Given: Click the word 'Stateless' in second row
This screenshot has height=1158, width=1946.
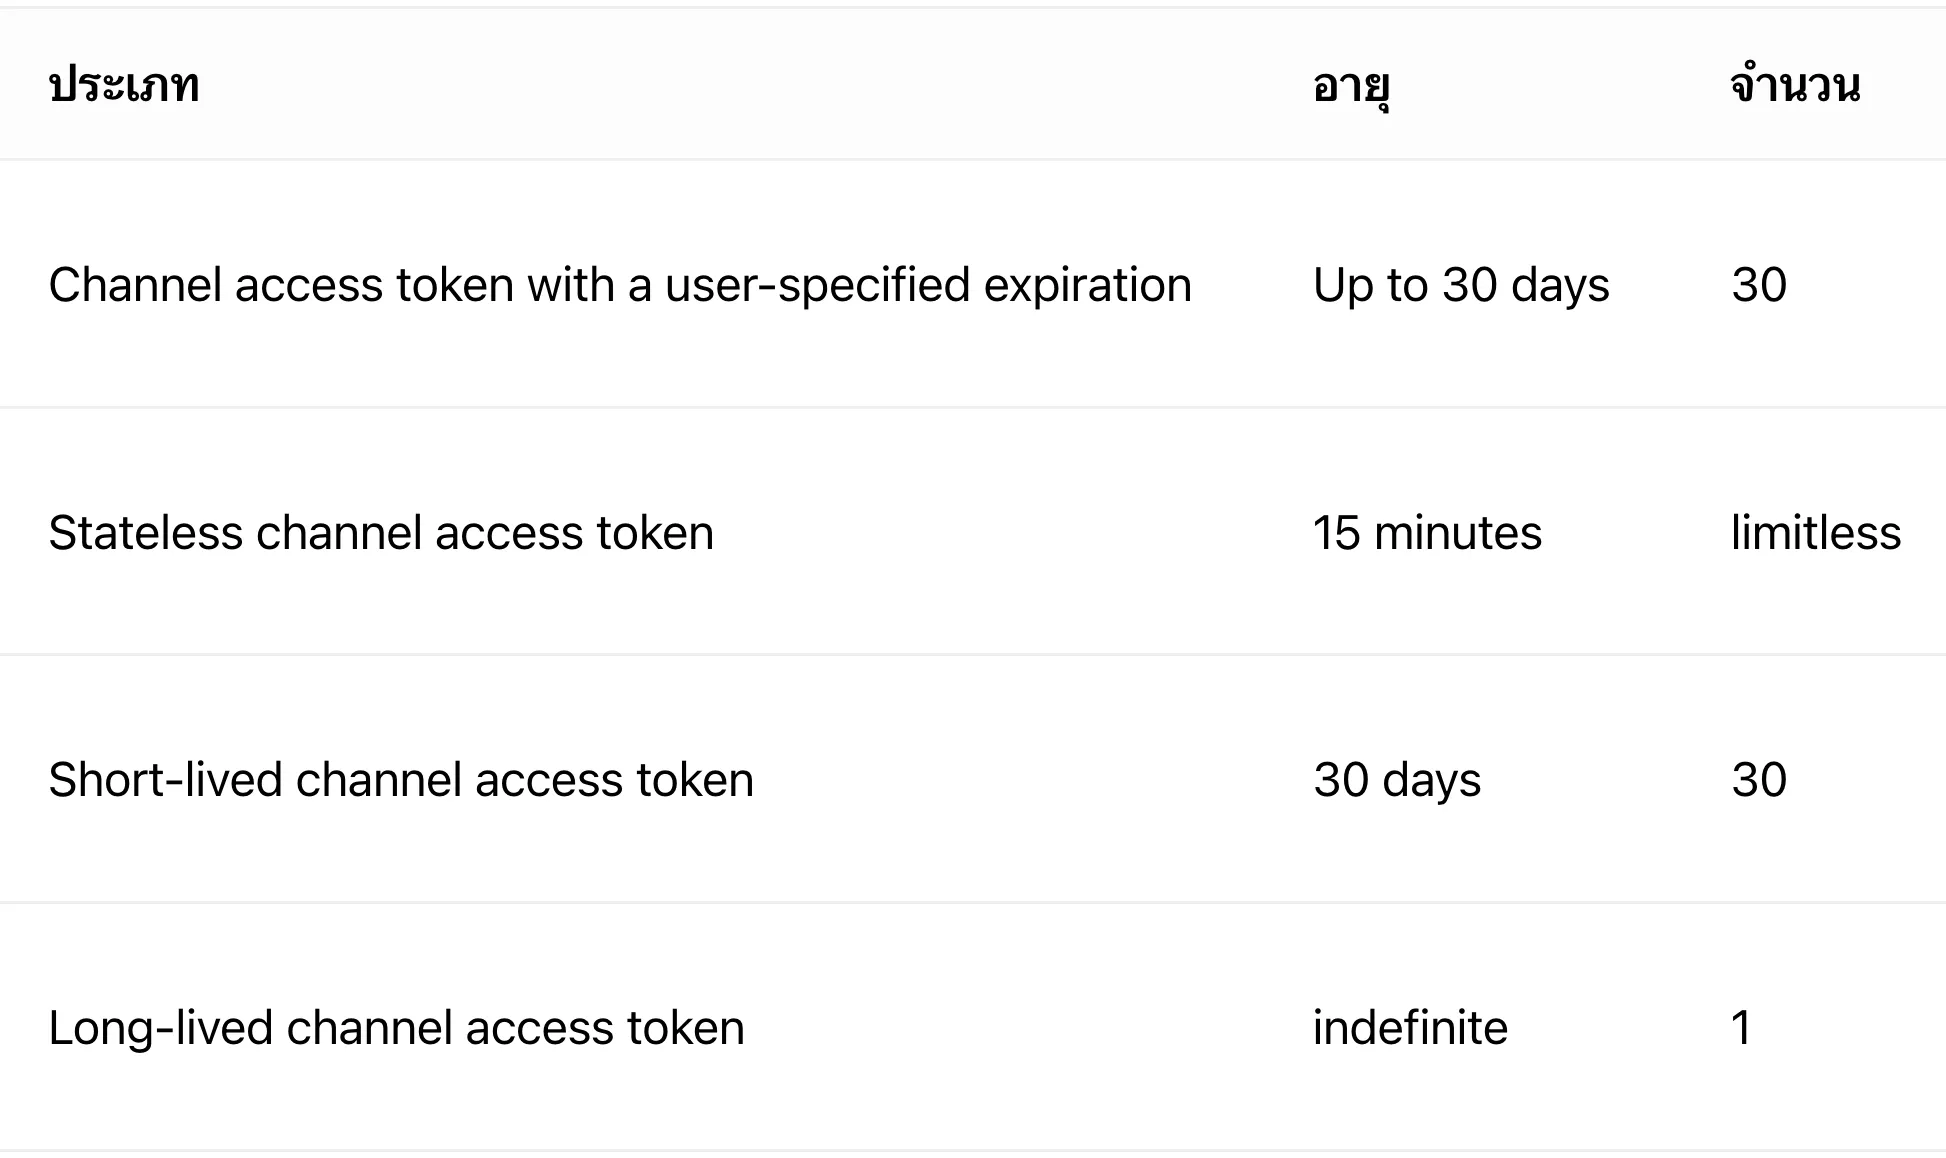Looking at the screenshot, I should click(x=146, y=533).
